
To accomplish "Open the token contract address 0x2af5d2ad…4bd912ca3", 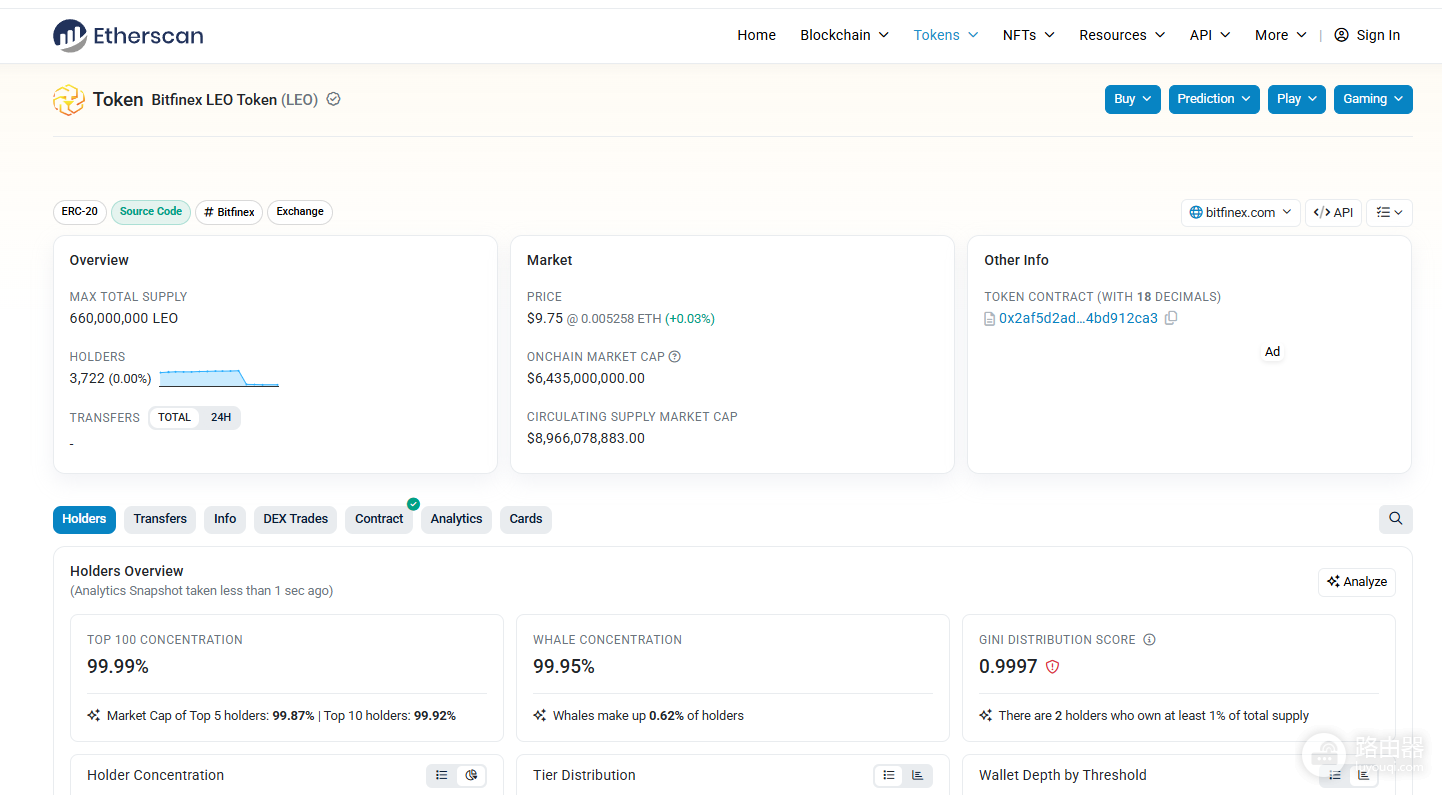I will (x=1078, y=319).
